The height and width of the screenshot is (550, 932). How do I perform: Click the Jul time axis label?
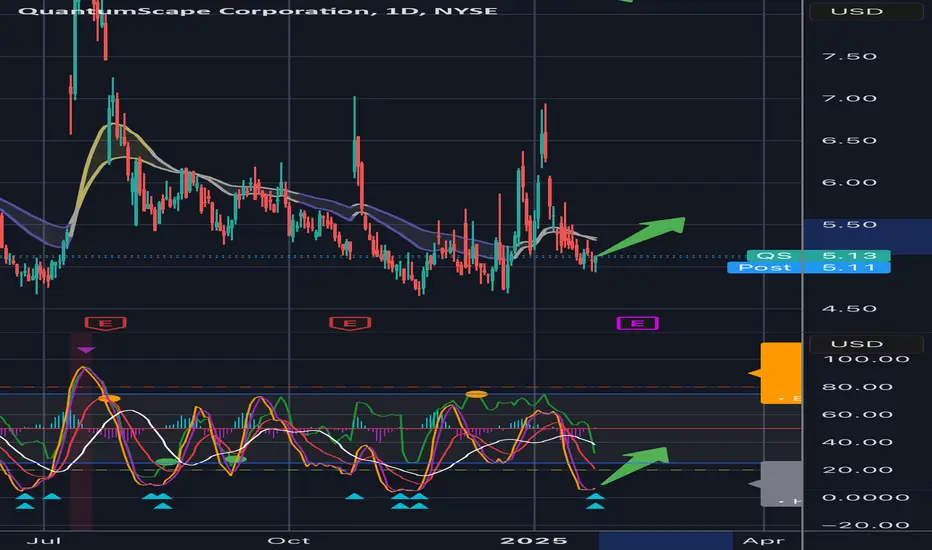point(44,540)
